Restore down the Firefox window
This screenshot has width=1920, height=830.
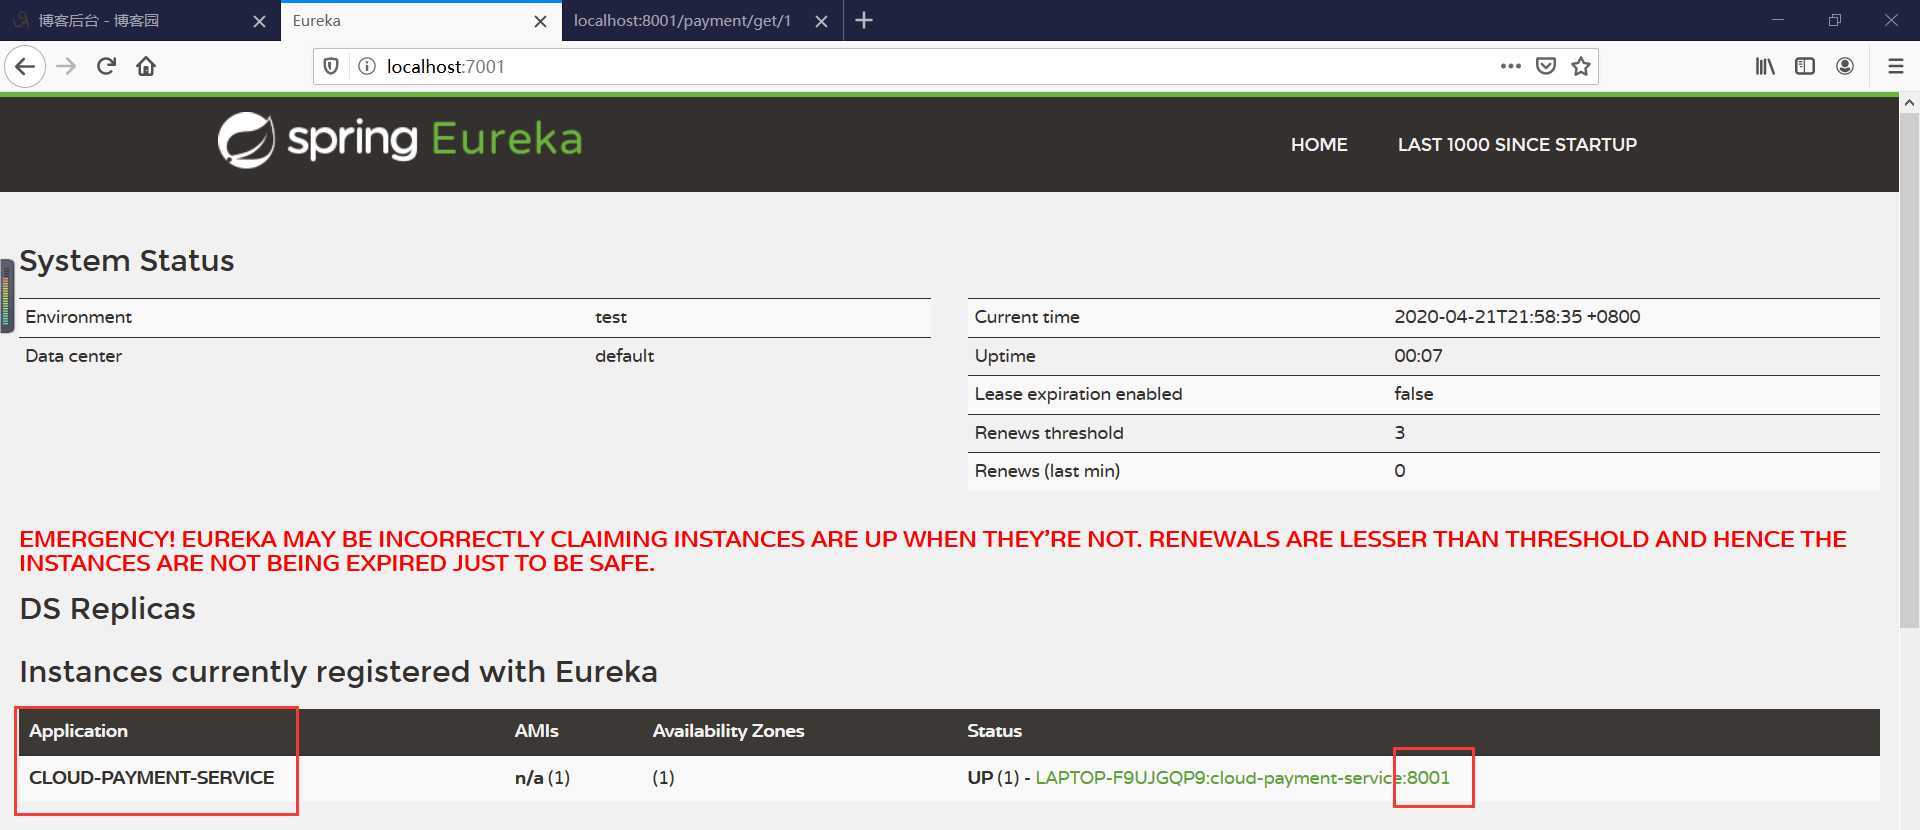tap(1834, 20)
